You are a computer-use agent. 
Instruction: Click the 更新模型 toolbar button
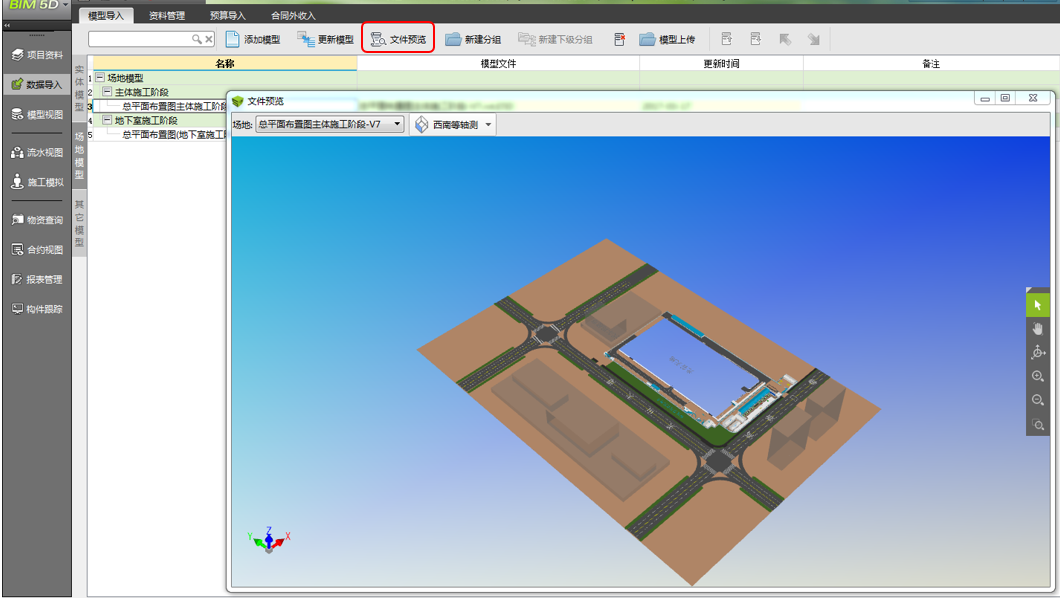click(325, 39)
